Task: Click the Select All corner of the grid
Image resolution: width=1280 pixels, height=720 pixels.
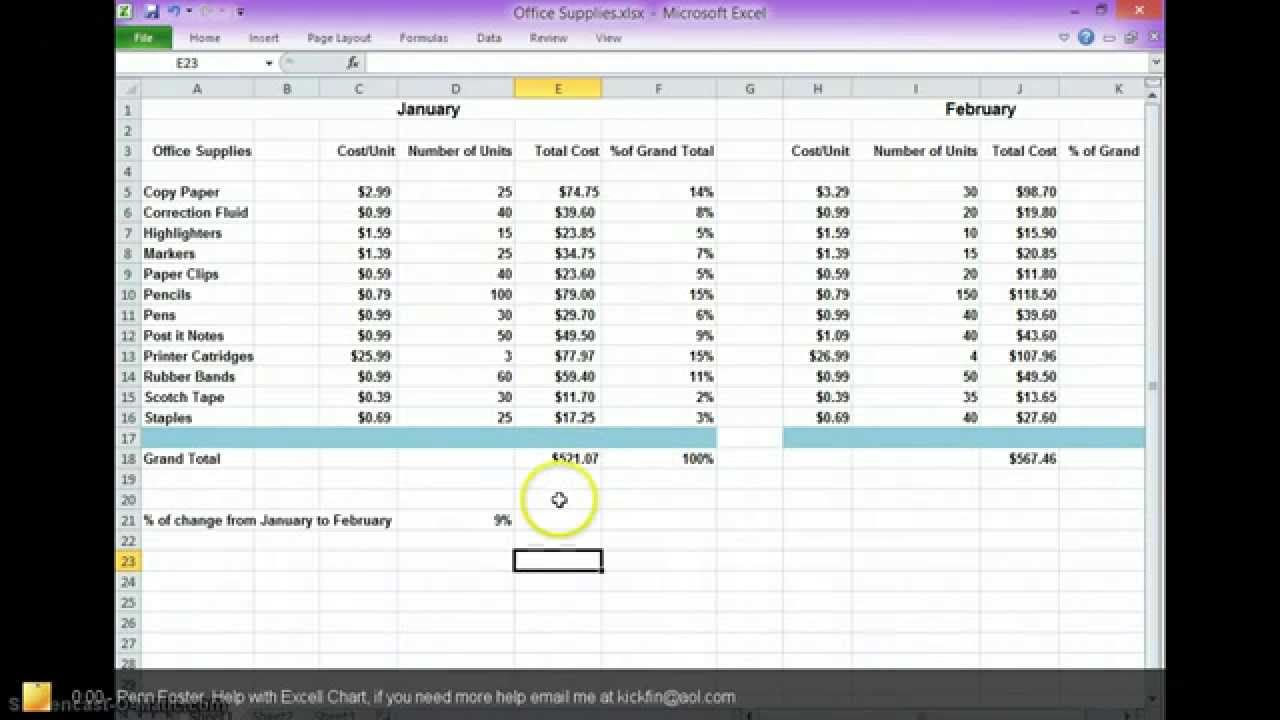Action: [128, 89]
